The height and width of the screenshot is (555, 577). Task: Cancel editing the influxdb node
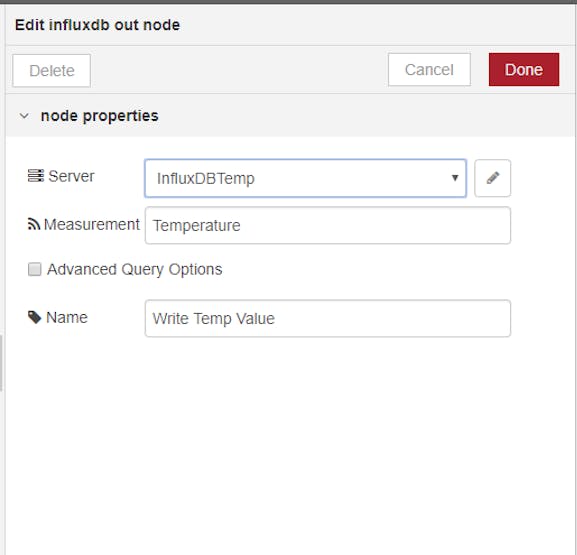point(429,70)
